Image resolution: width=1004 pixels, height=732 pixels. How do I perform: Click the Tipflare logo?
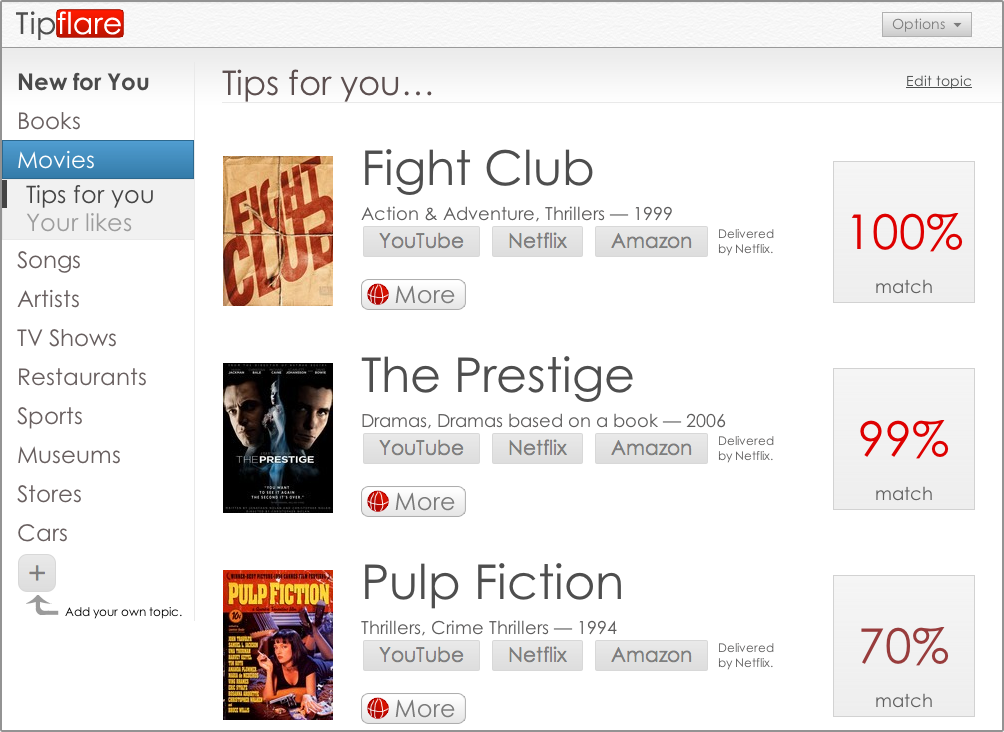pos(69,24)
